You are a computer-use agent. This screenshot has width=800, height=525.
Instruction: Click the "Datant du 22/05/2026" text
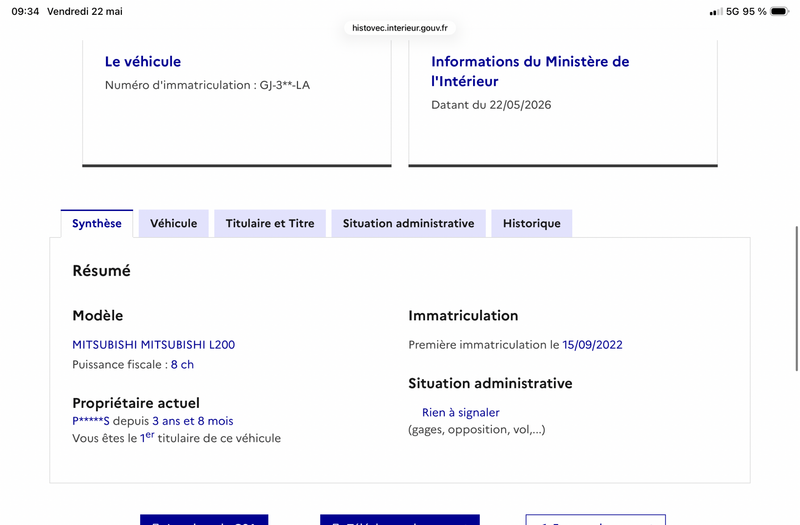click(491, 105)
